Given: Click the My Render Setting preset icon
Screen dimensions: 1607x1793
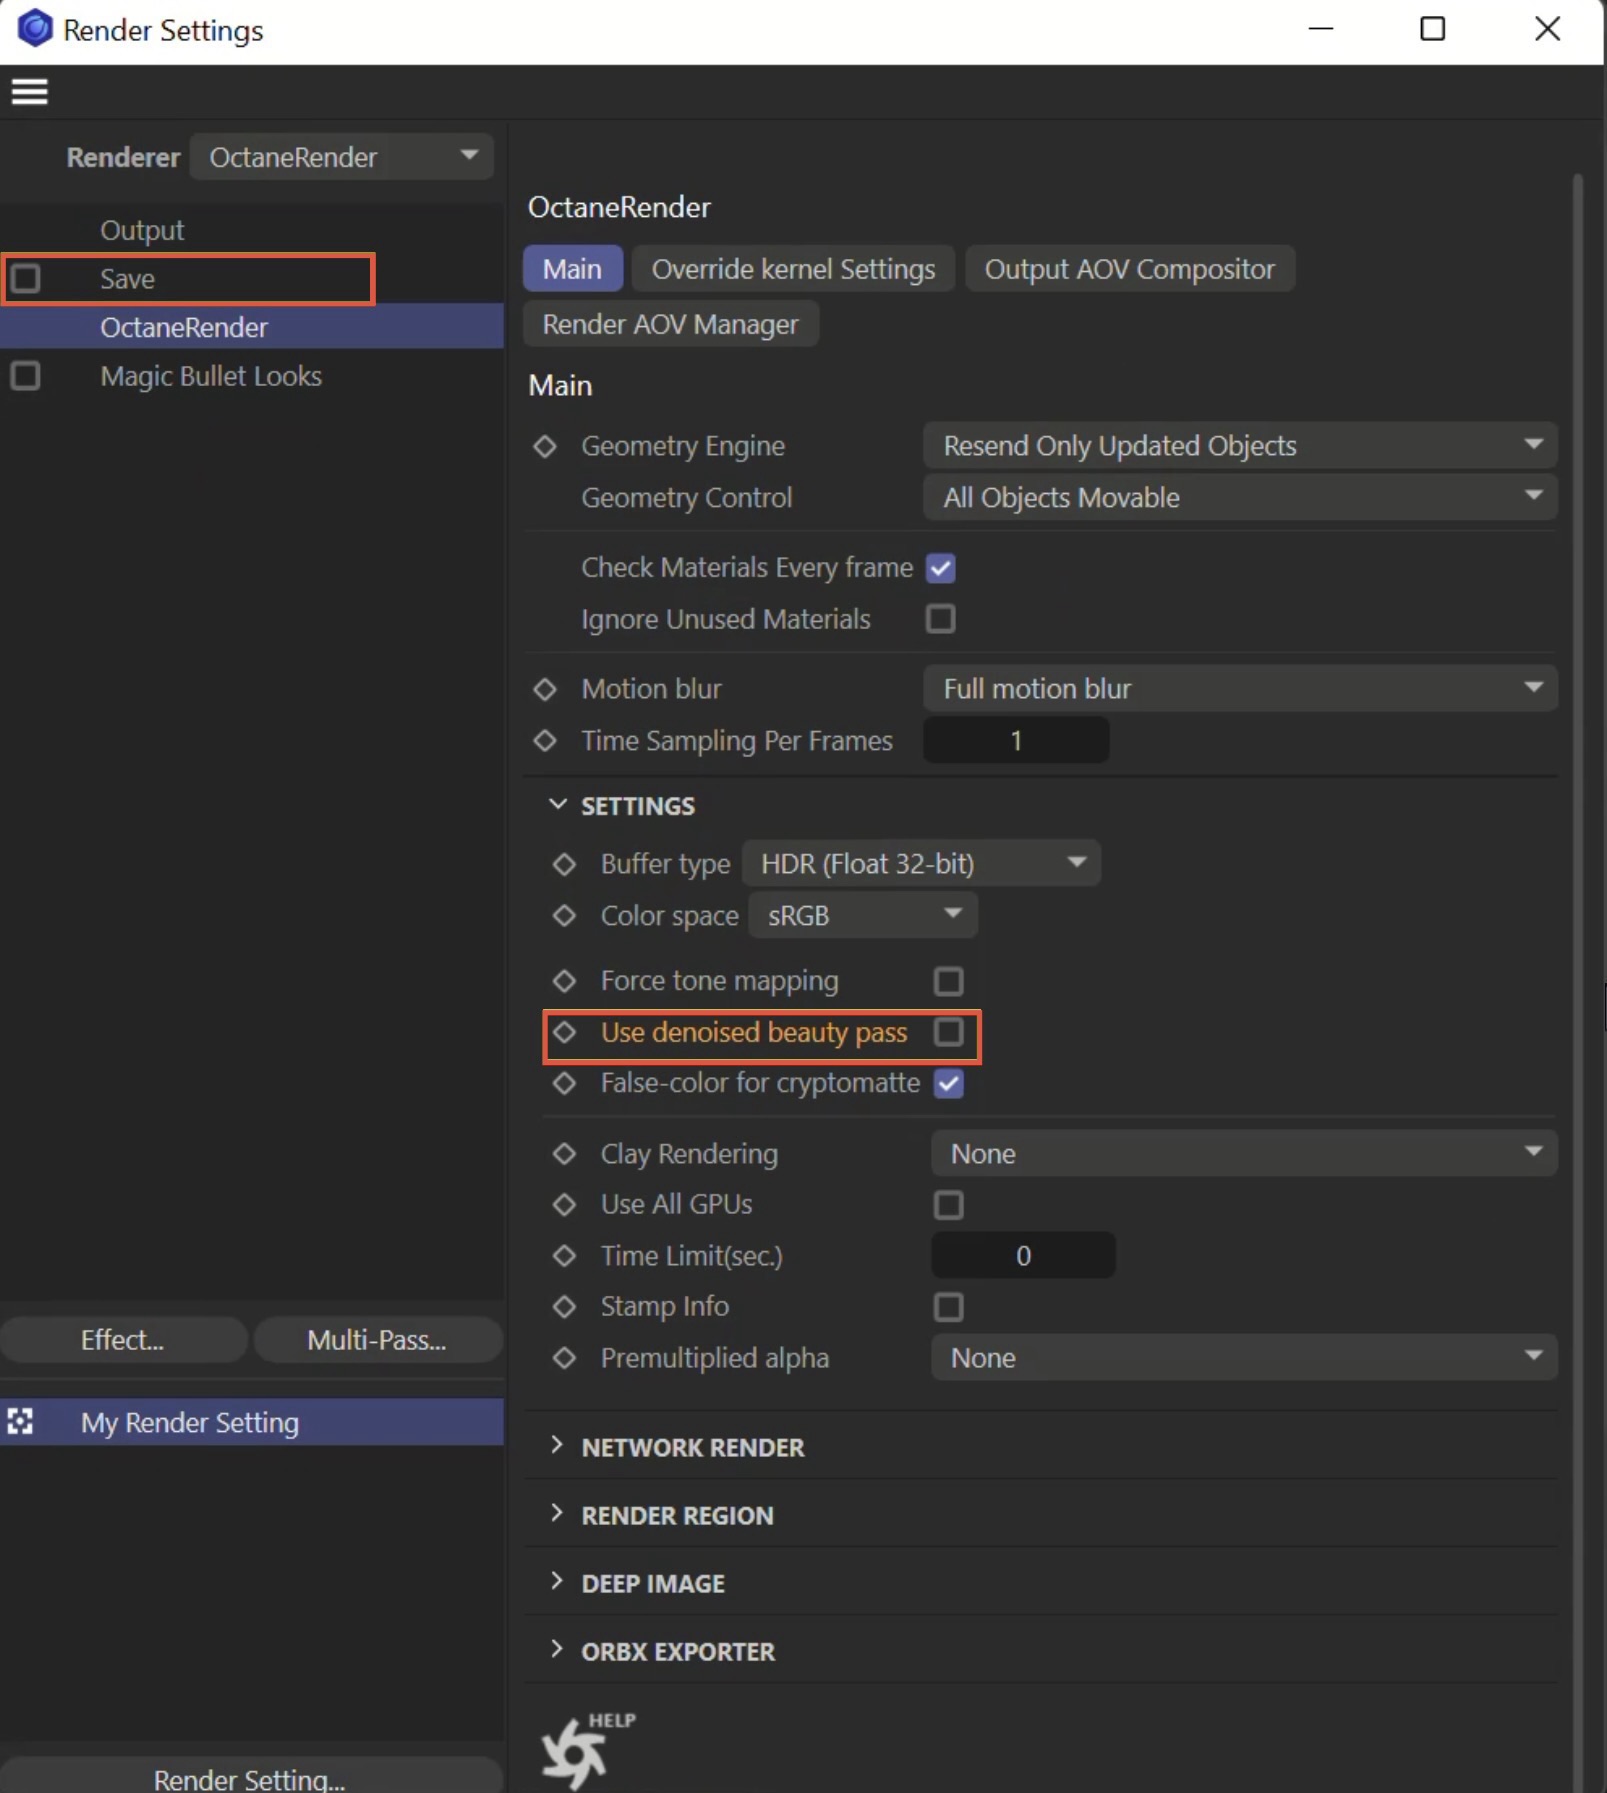Looking at the screenshot, I should pos(20,1422).
